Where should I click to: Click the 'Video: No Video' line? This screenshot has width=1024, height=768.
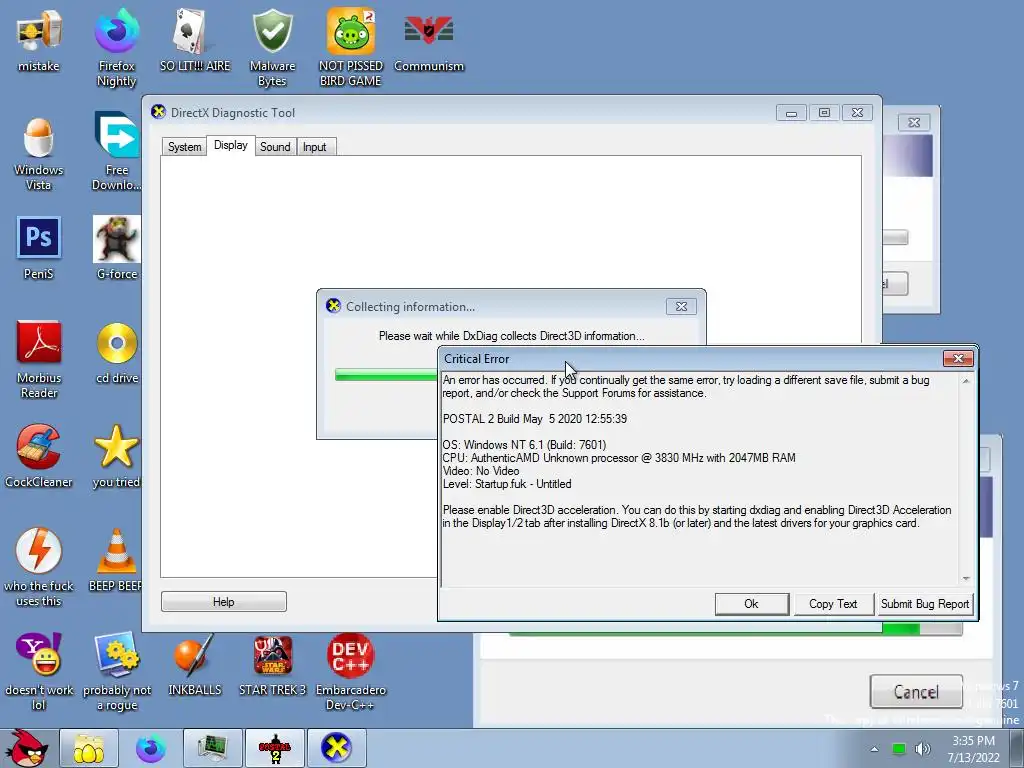pyautogui.click(x=481, y=471)
